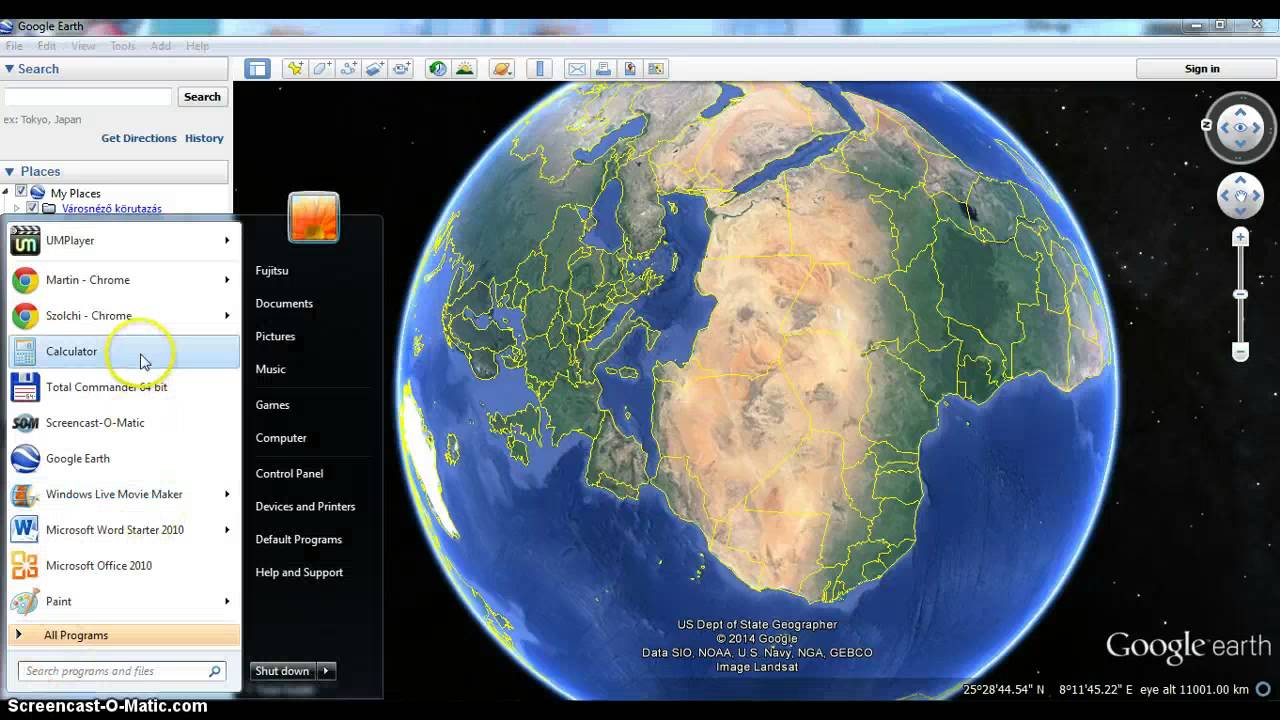1280x720 pixels.
Task: Expand Windows Live Movie Maker arrow
Action: (227, 494)
